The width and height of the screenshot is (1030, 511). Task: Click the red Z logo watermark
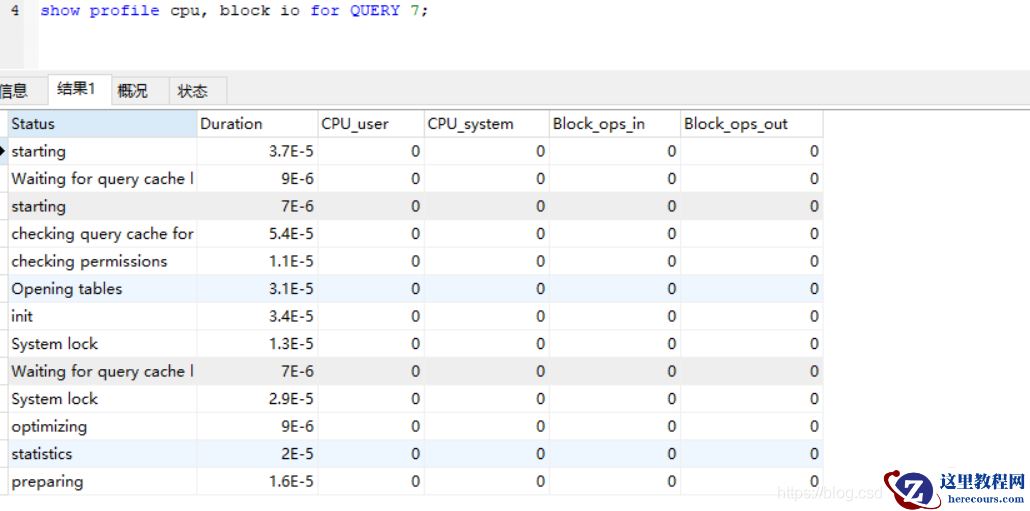tap(912, 488)
